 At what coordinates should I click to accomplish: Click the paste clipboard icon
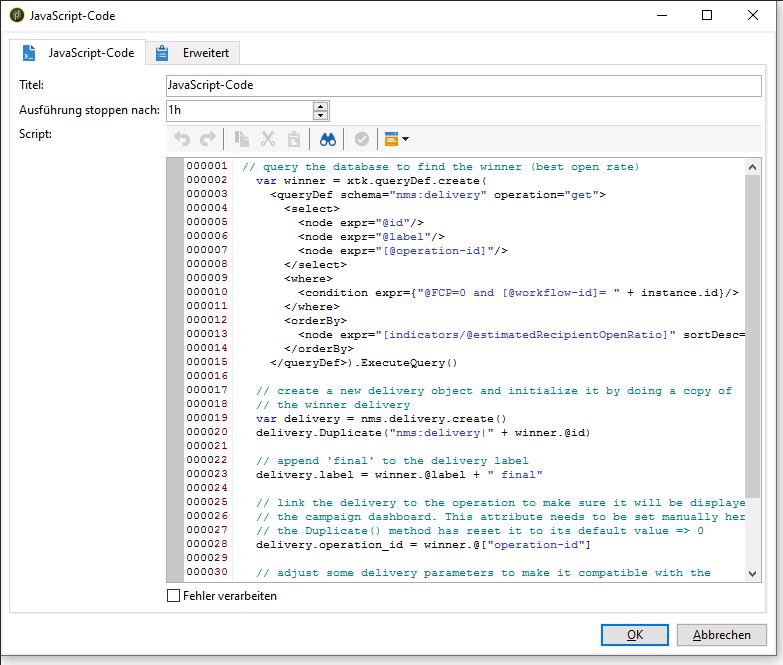[294, 139]
